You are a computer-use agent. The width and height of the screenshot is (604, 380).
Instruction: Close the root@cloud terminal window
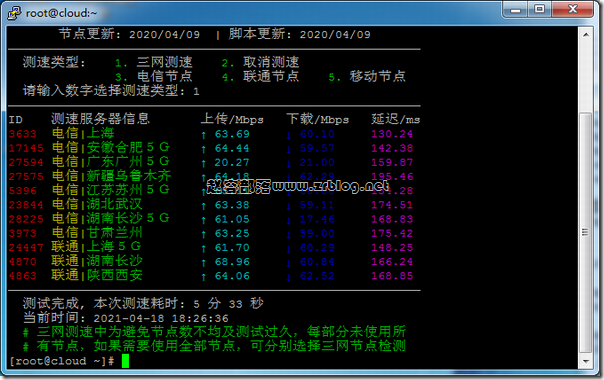click(x=572, y=10)
